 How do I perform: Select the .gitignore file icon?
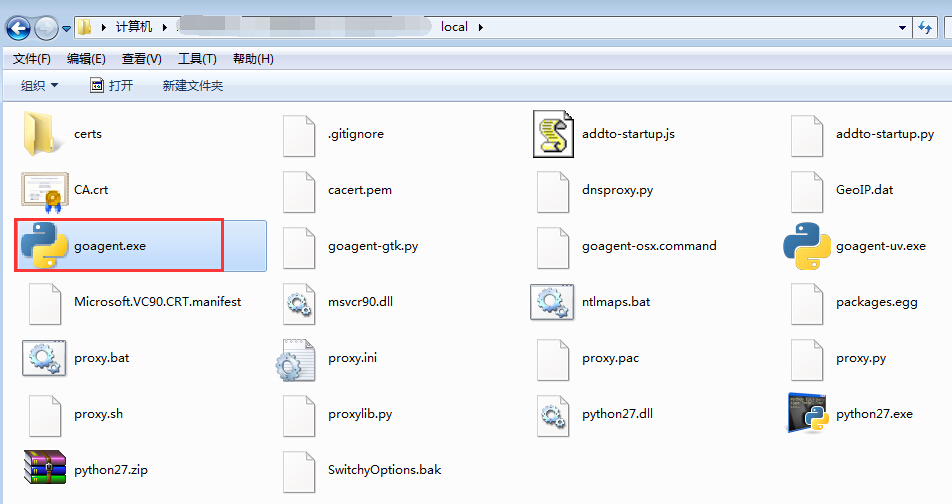tap(299, 136)
